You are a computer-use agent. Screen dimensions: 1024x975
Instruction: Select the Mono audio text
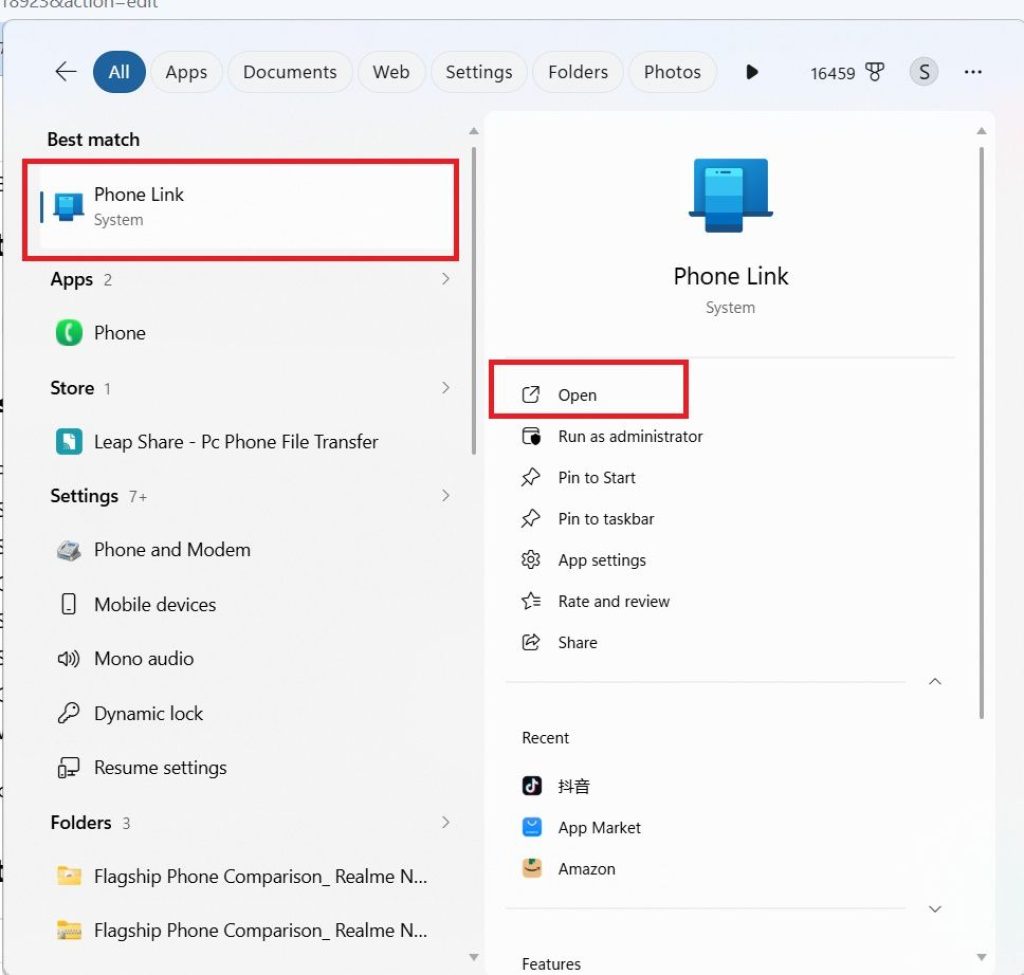point(144,658)
